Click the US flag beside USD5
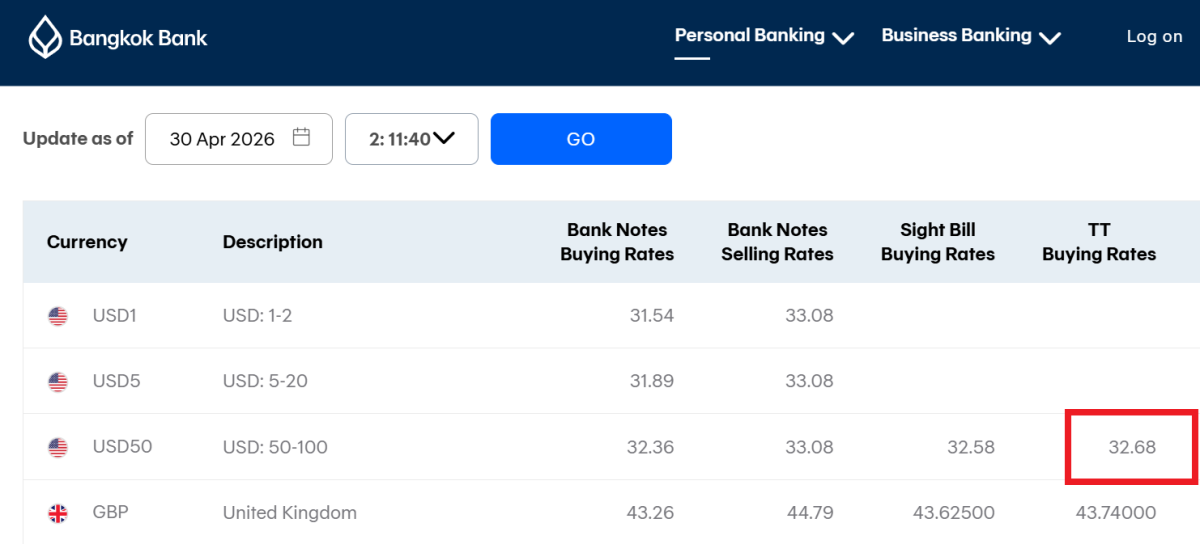The height and width of the screenshot is (544, 1200). pos(58,381)
